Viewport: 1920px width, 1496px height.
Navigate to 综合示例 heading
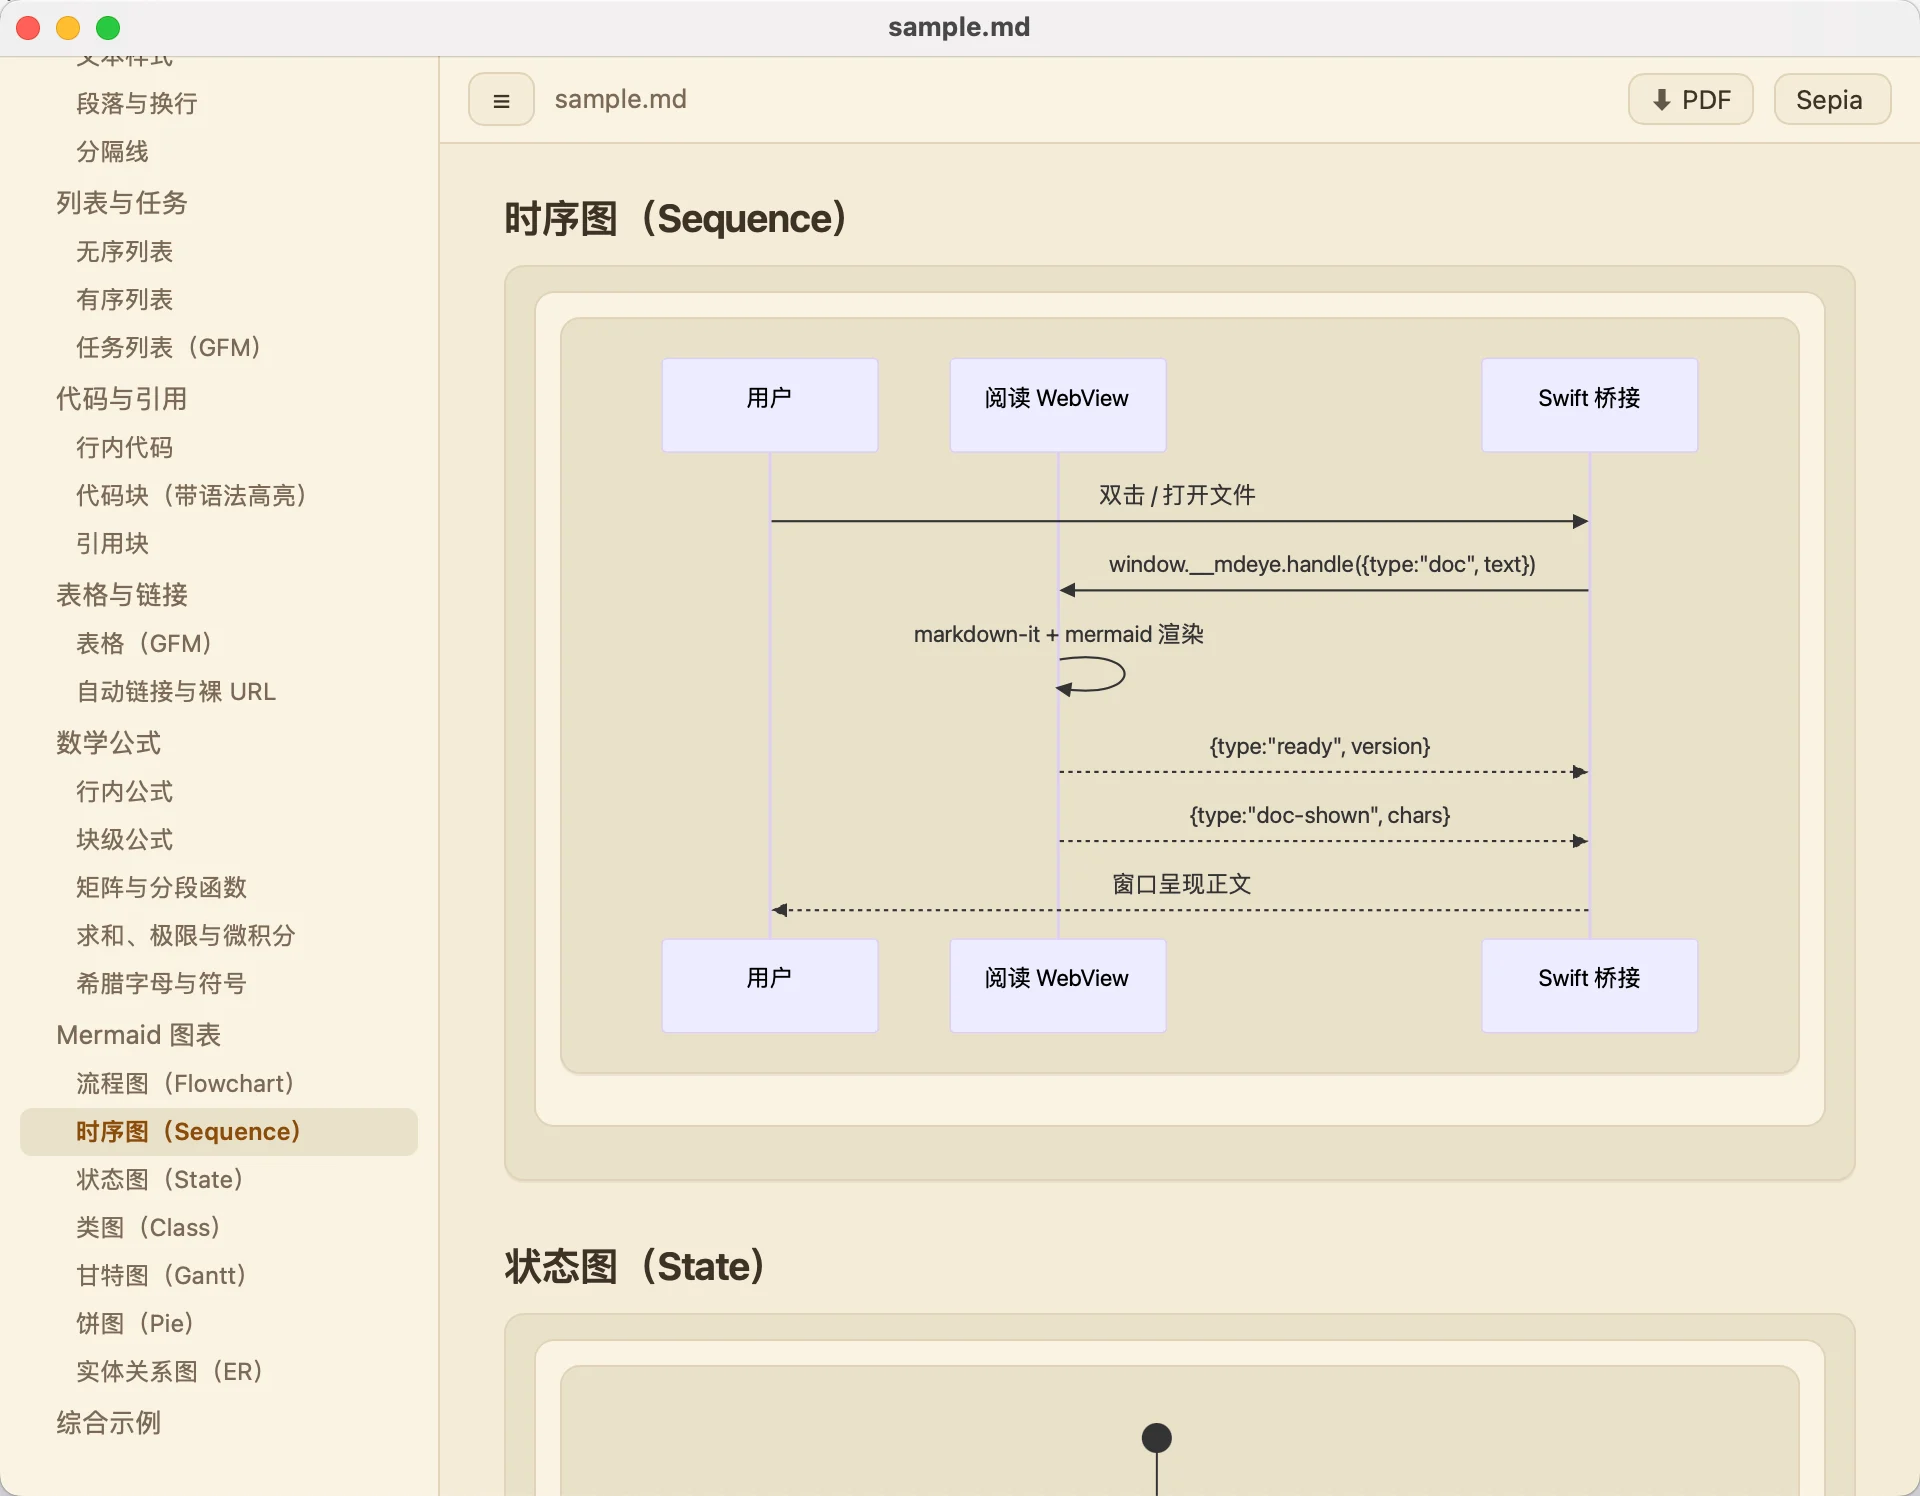click(109, 1423)
